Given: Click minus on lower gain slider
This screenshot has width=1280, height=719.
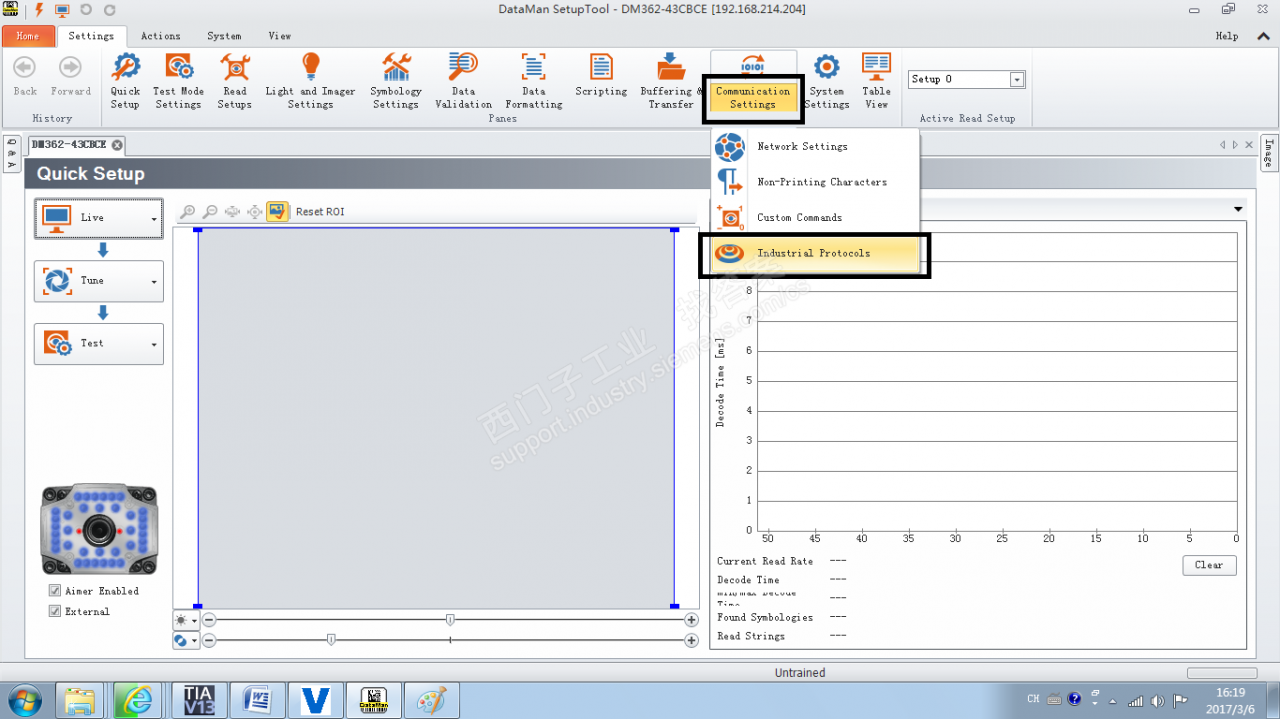Looking at the screenshot, I should point(209,640).
